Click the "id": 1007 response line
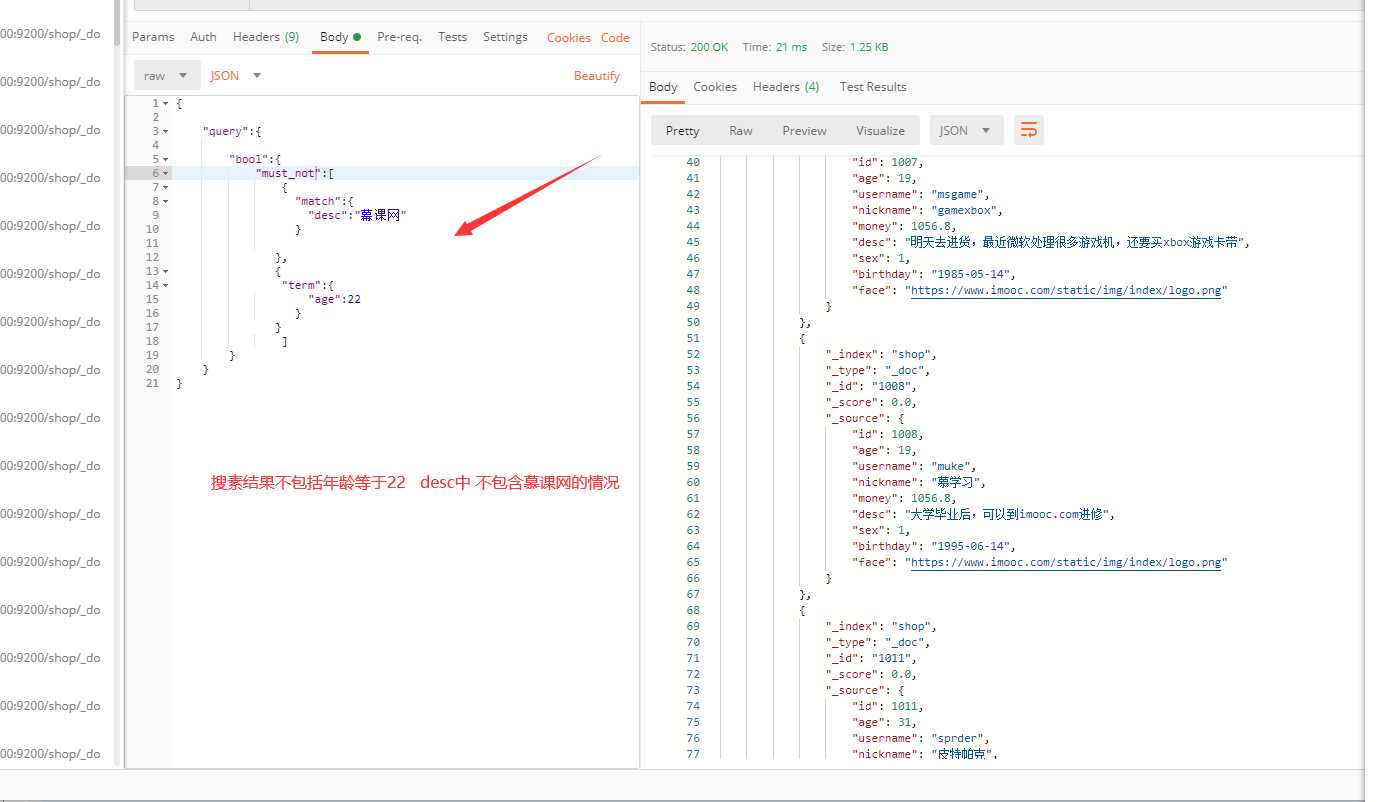This screenshot has height=802, width=1395. click(x=888, y=162)
